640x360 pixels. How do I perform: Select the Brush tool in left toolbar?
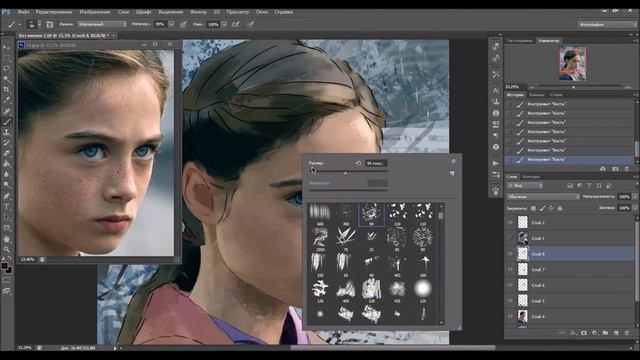tap(7, 122)
